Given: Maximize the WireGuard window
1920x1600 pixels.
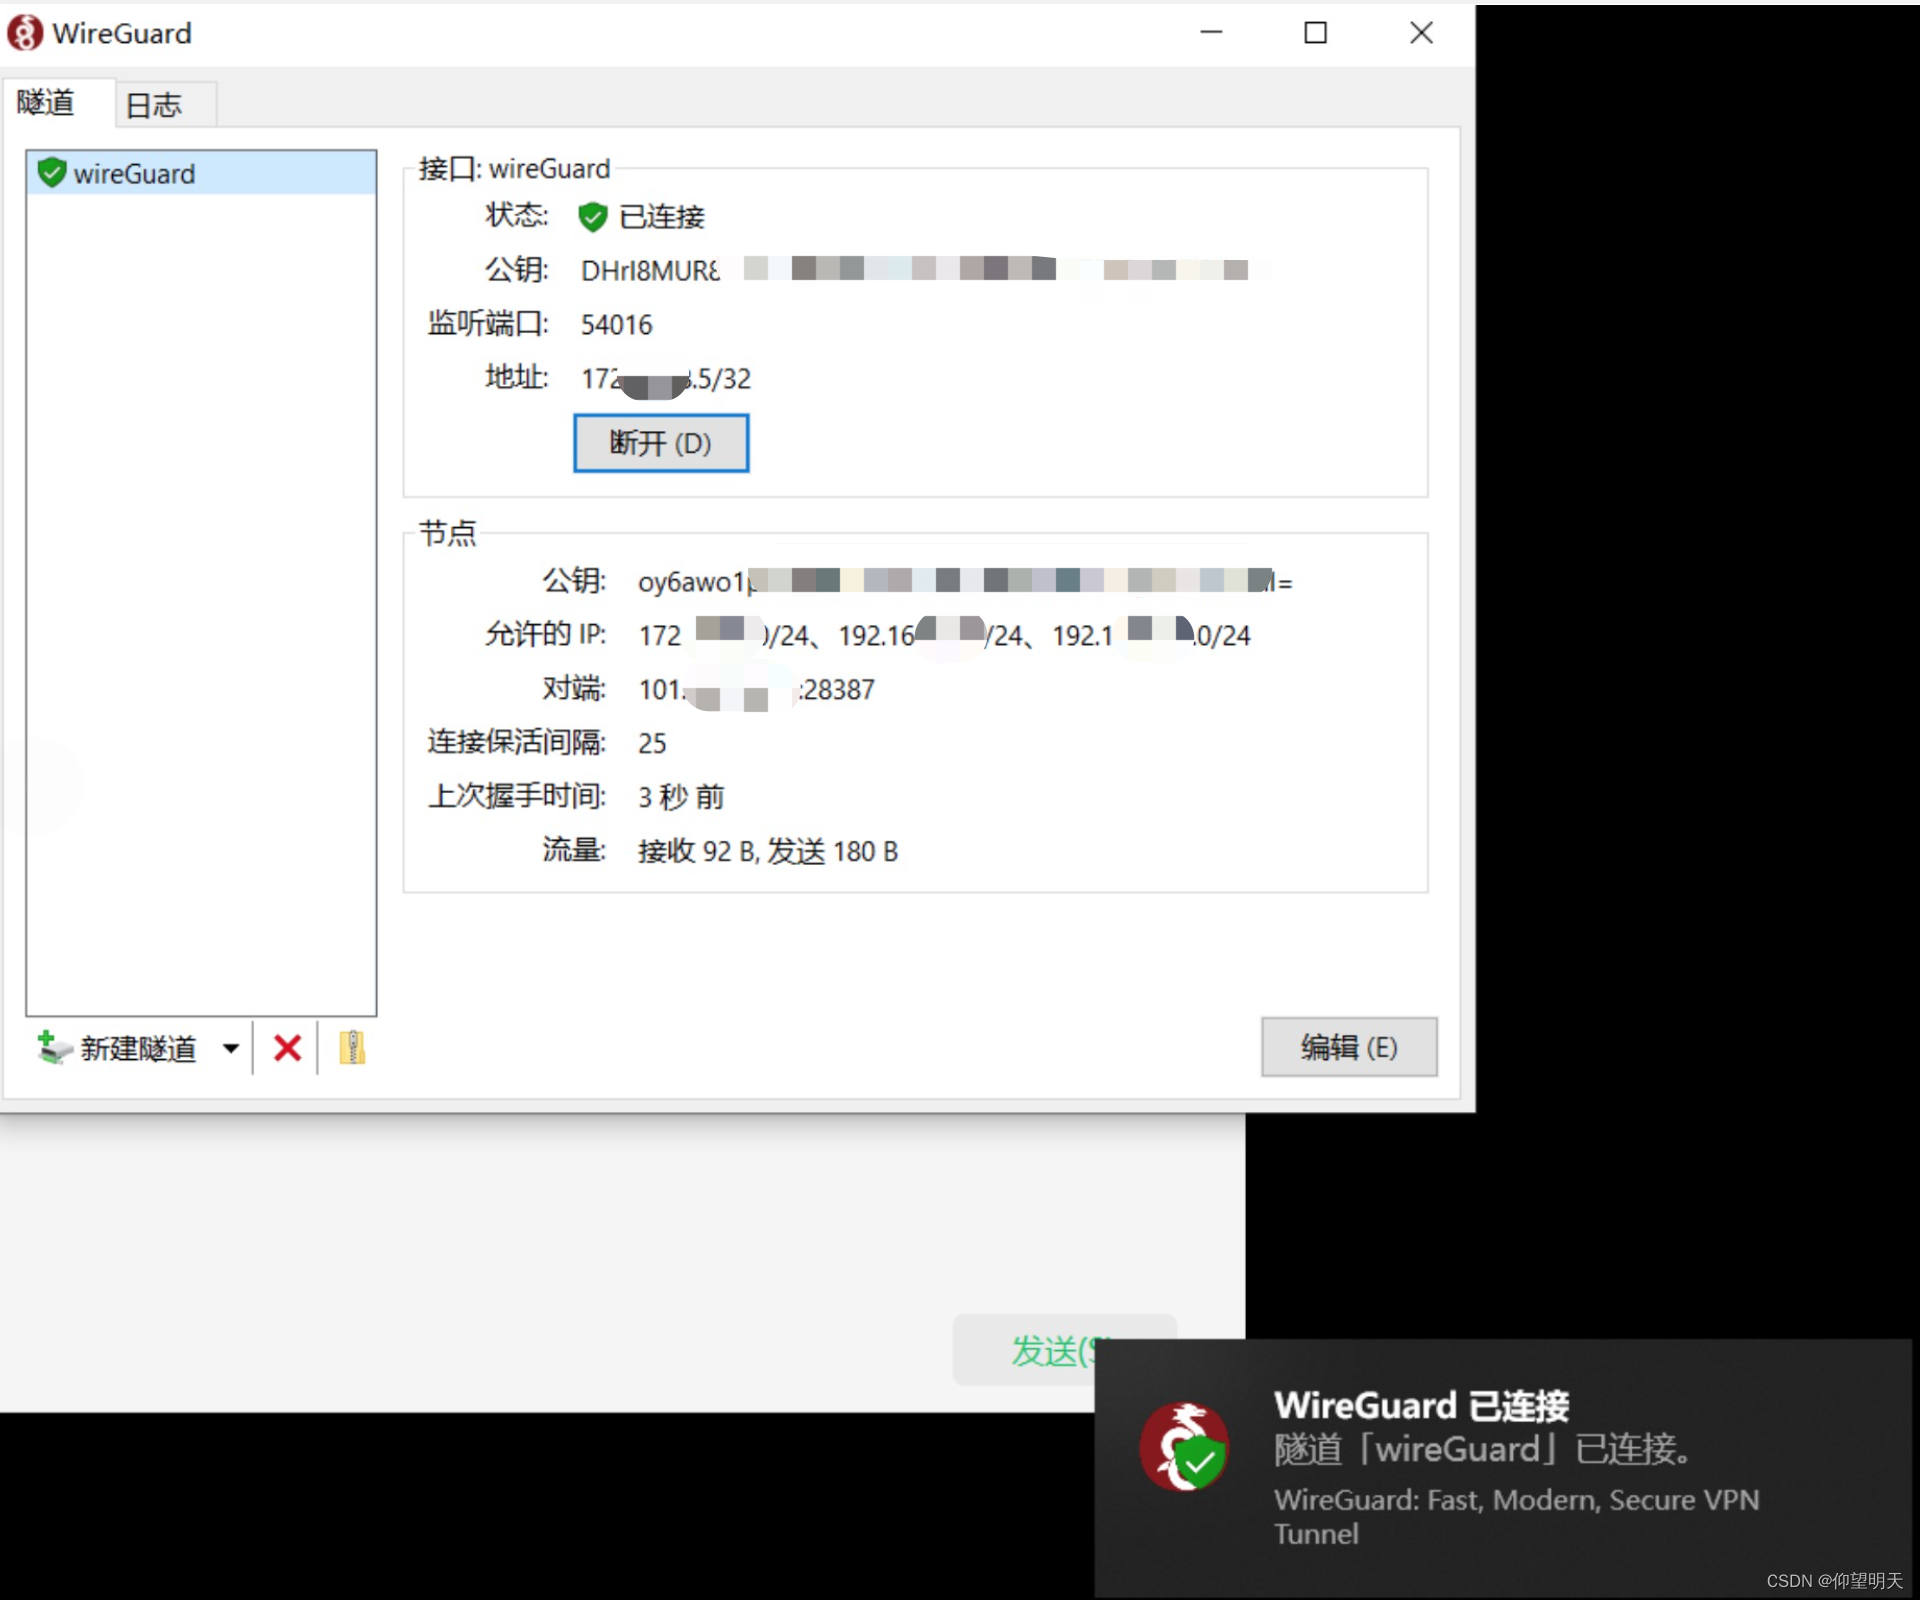Looking at the screenshot, I should [1315, 33].
